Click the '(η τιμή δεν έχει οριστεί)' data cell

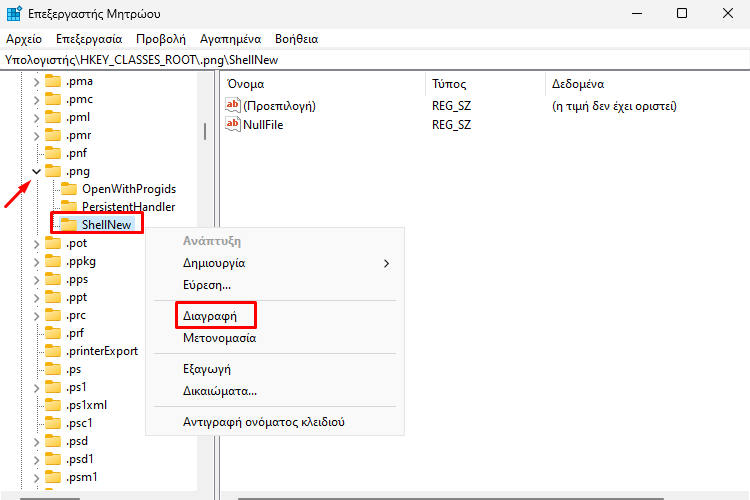pyautogui.click(x=614, y=106)
